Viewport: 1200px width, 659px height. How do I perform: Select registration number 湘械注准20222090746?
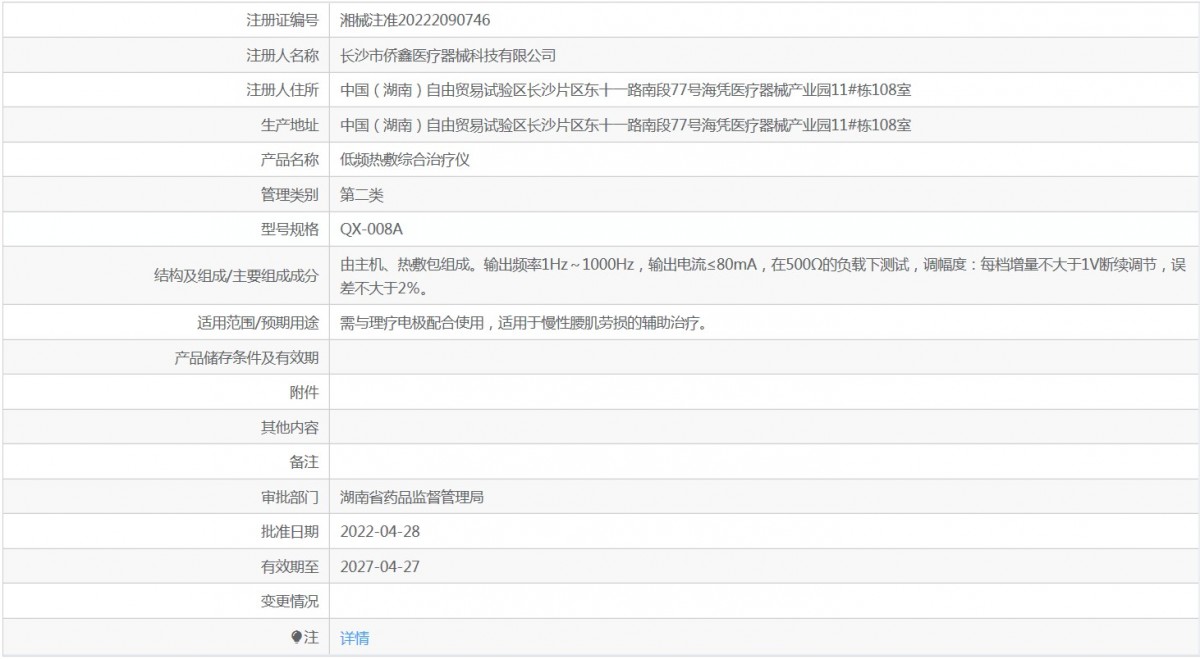tap(415, 20)
